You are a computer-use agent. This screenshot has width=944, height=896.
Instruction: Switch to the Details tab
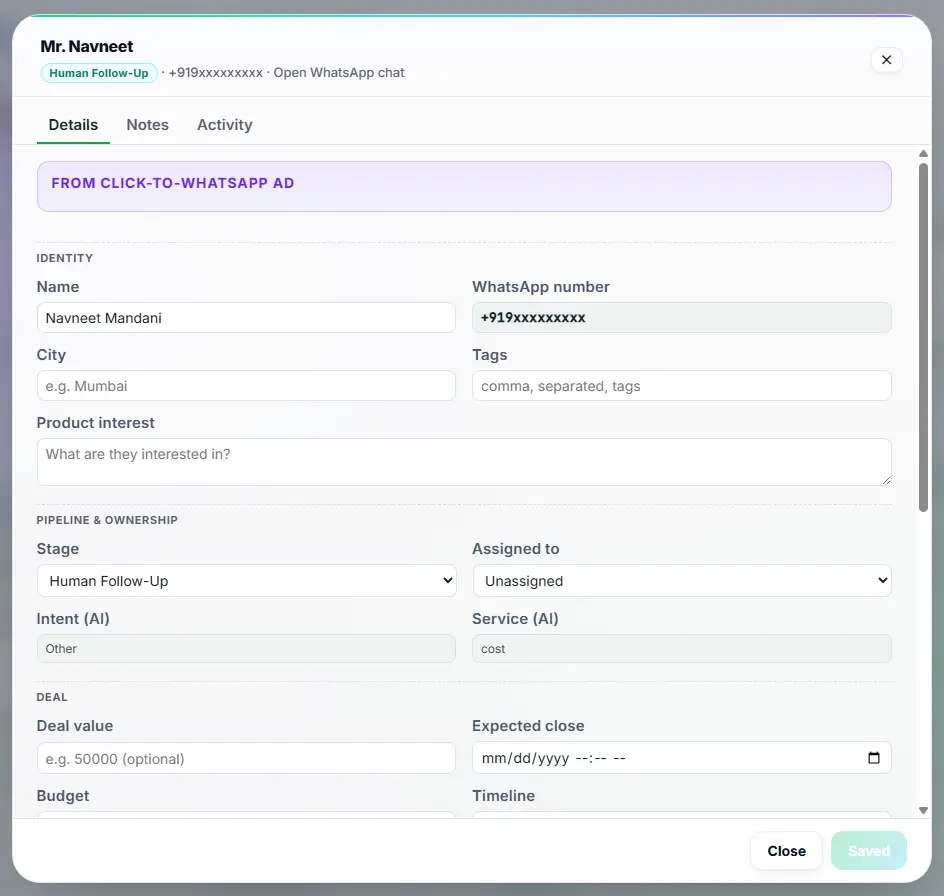[x=73, y=125]
